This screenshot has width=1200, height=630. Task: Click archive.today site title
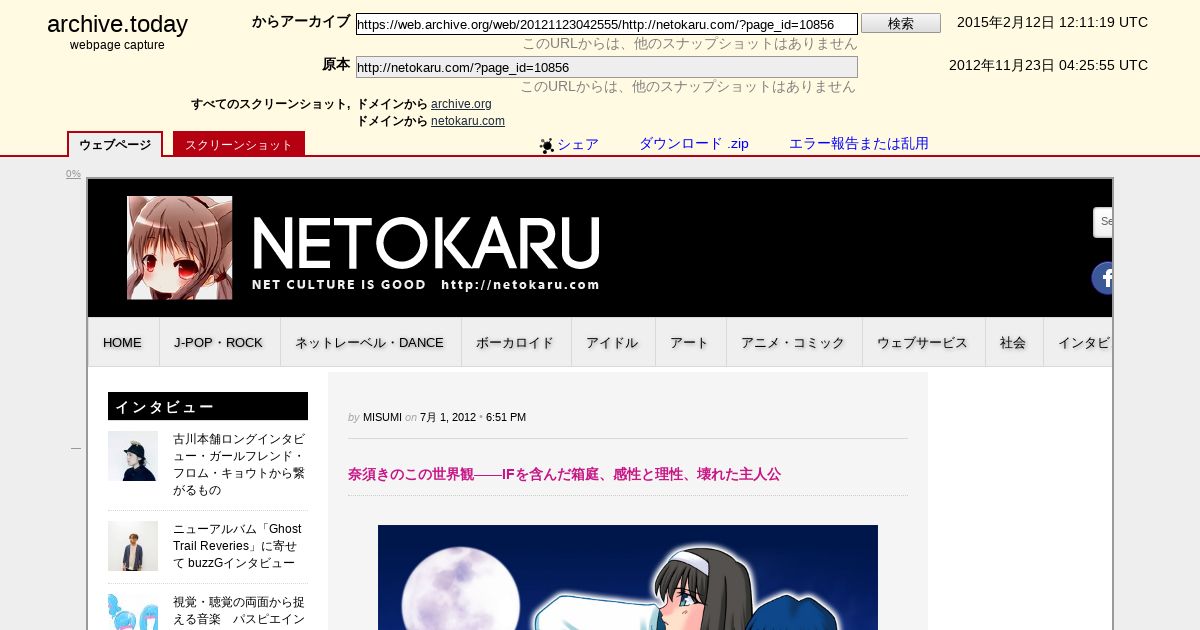pos(117,25)
